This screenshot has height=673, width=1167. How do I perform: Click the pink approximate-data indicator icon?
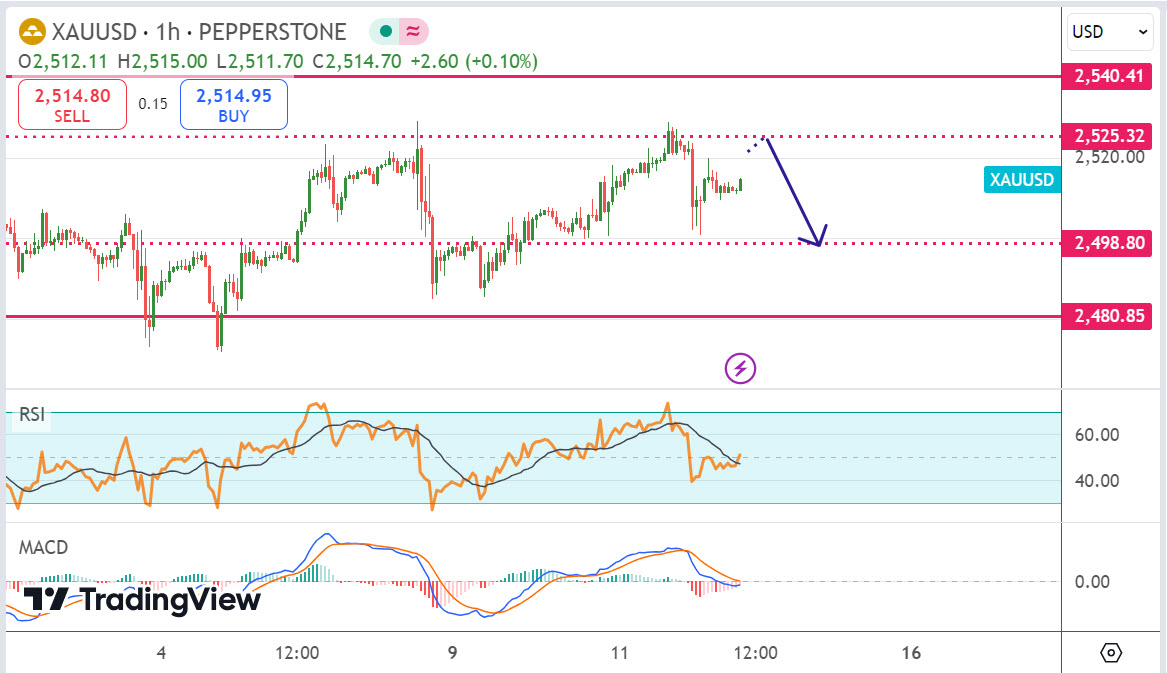(x=411, y=32)
